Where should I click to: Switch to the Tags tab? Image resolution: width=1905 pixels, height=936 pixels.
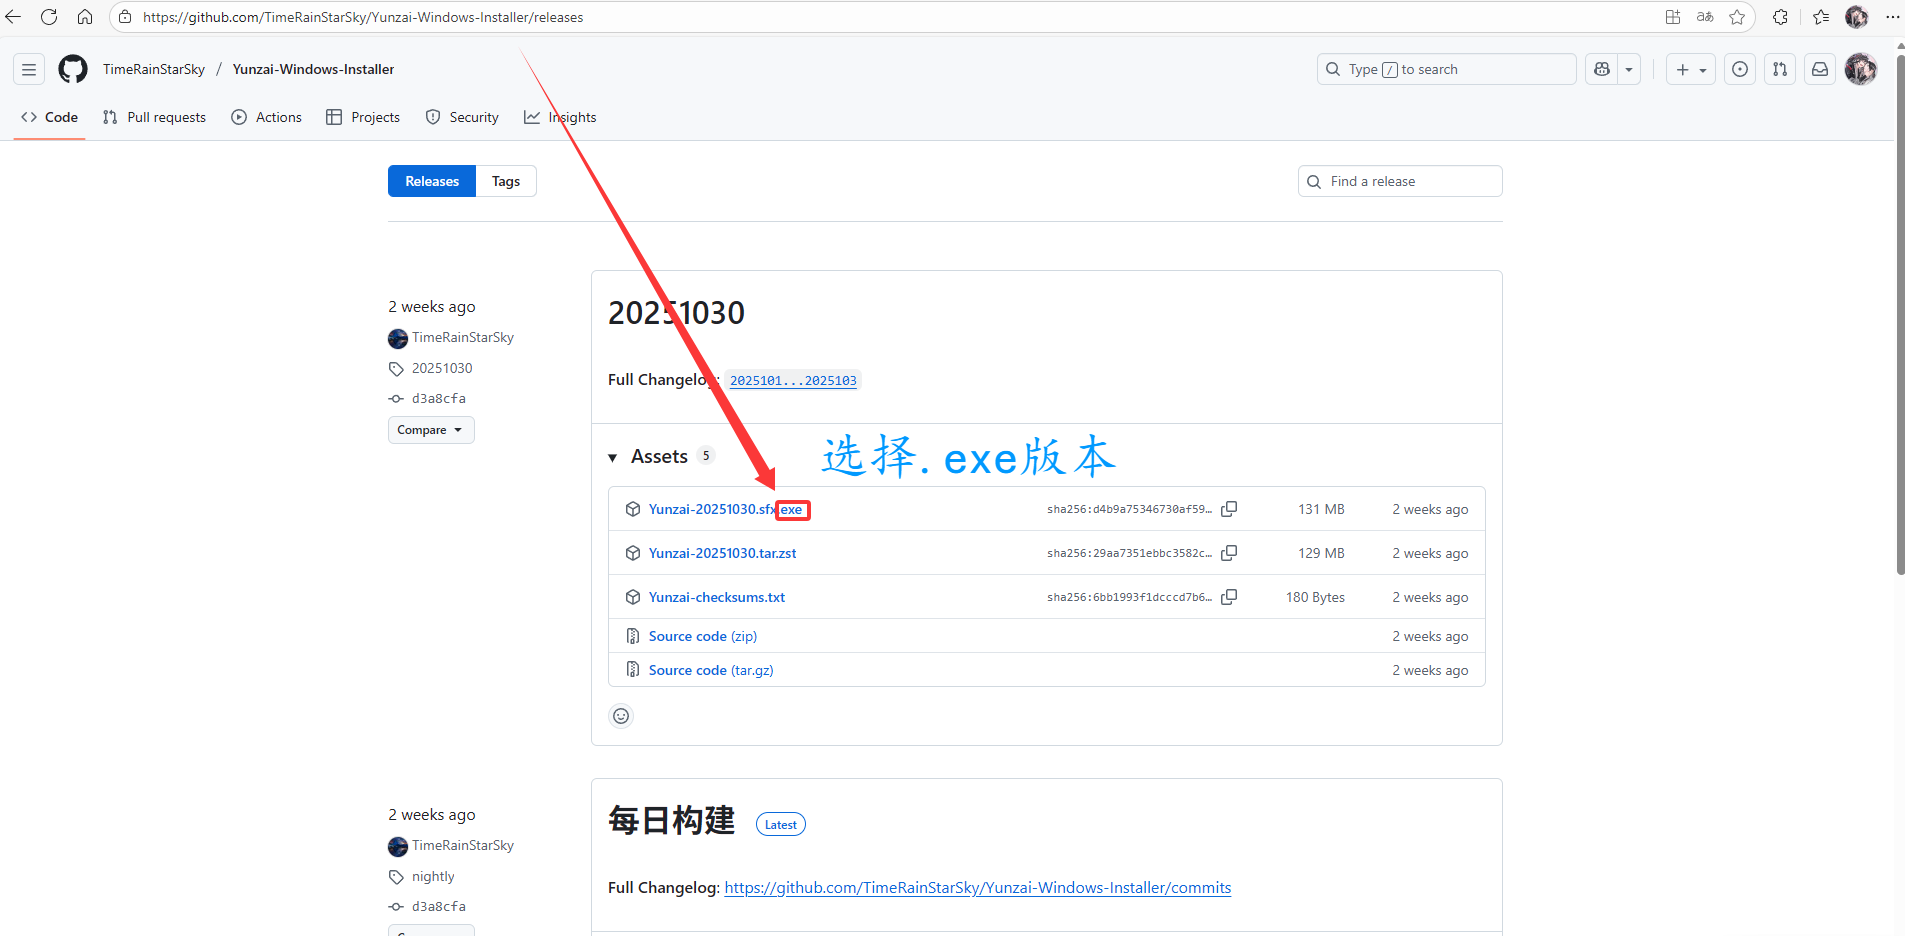(505, 181)
